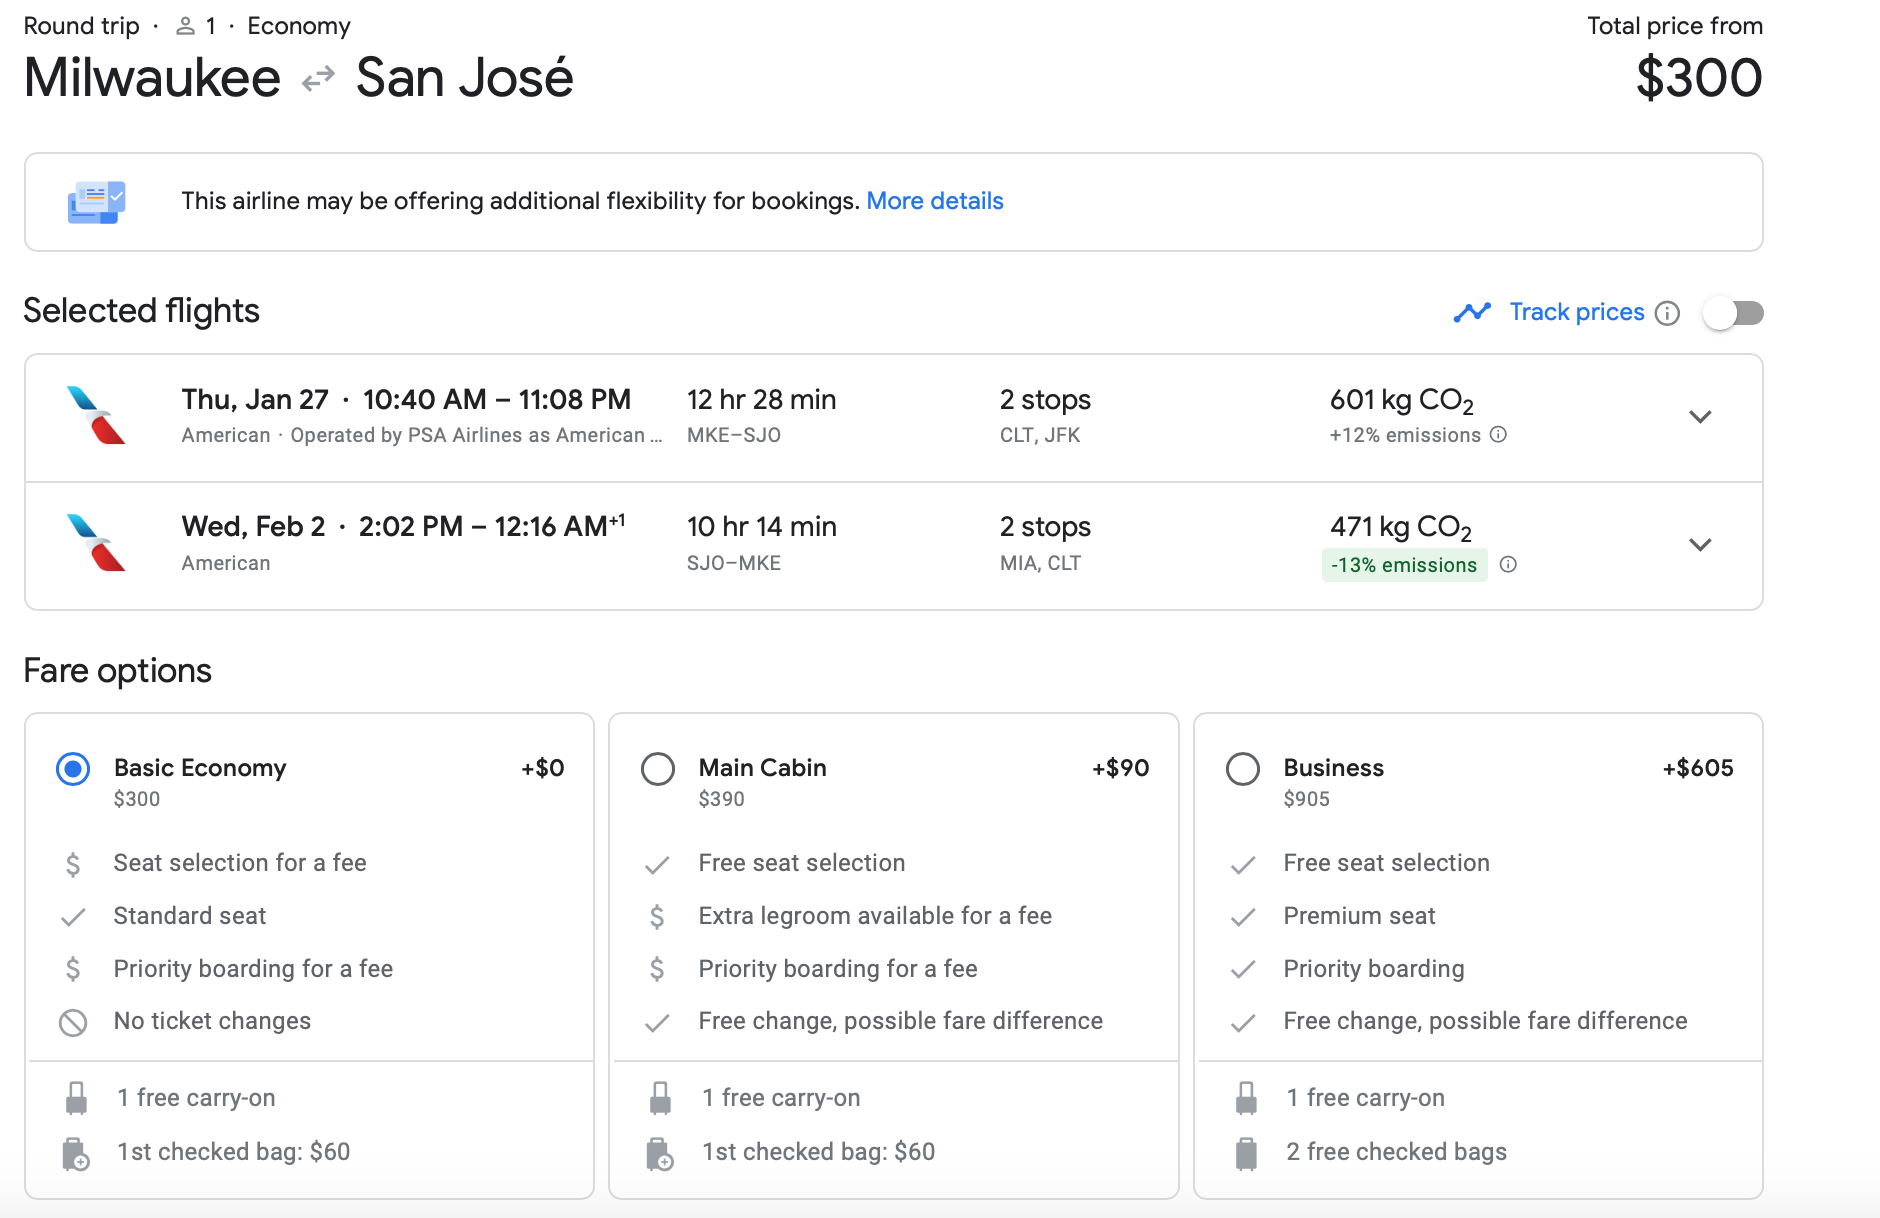Click checkmark beside Main Cabin Free change

pyautogui.click(x=657, y=1022)
